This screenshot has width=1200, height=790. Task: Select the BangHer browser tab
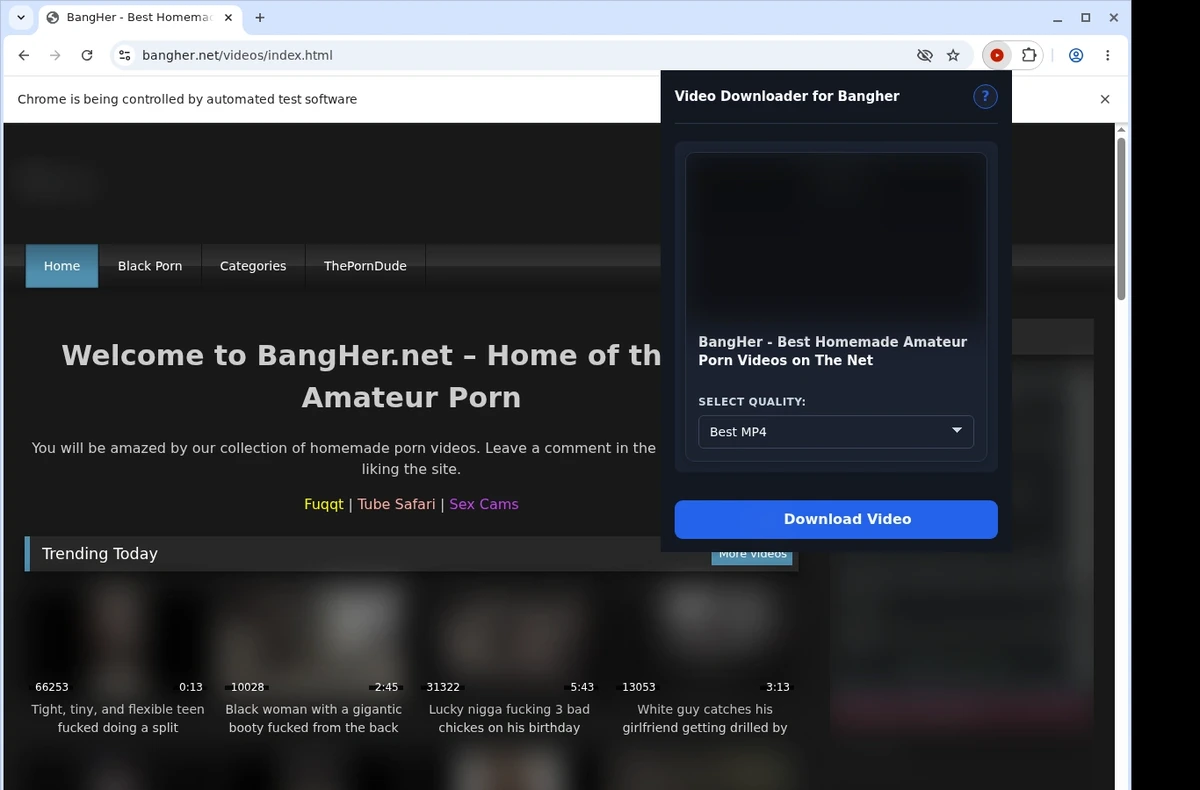tap(138, 17)
